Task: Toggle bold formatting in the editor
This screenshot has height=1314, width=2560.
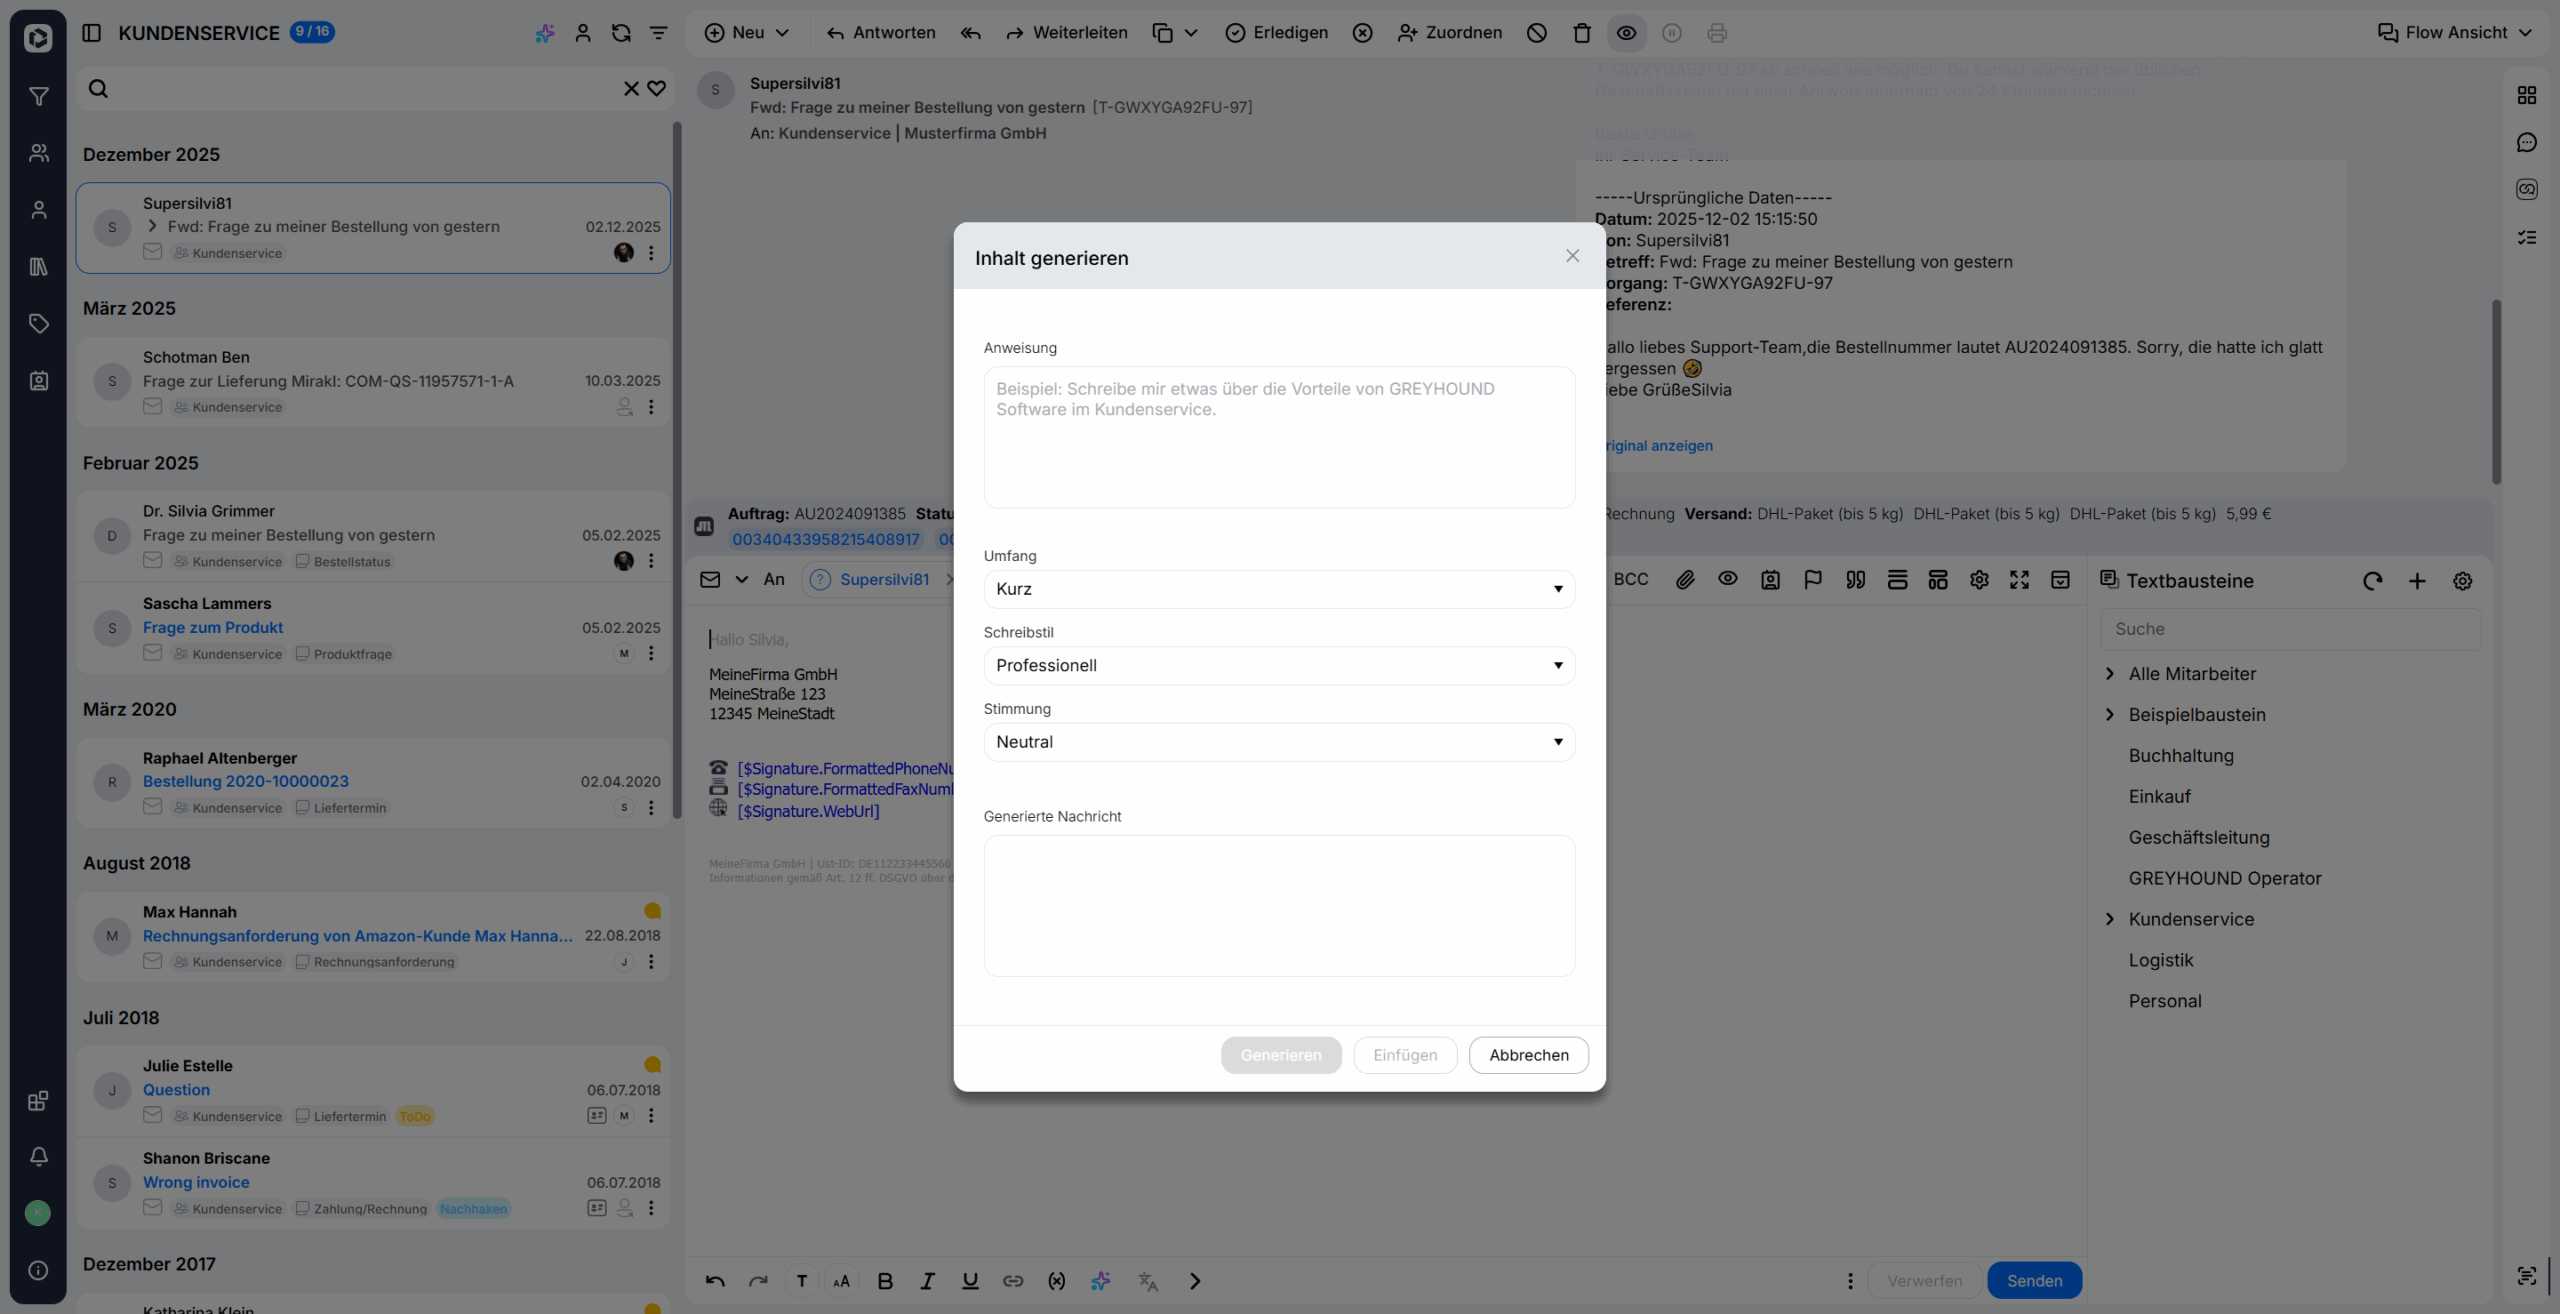Action: pyautogui.click(x=884, y=1281)
